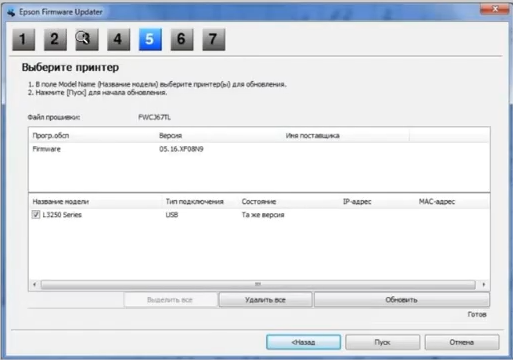The width and height of the screenshot is (513, 360).
Task: Click scrollbar right arrow
Action: (x=484, y=285)
